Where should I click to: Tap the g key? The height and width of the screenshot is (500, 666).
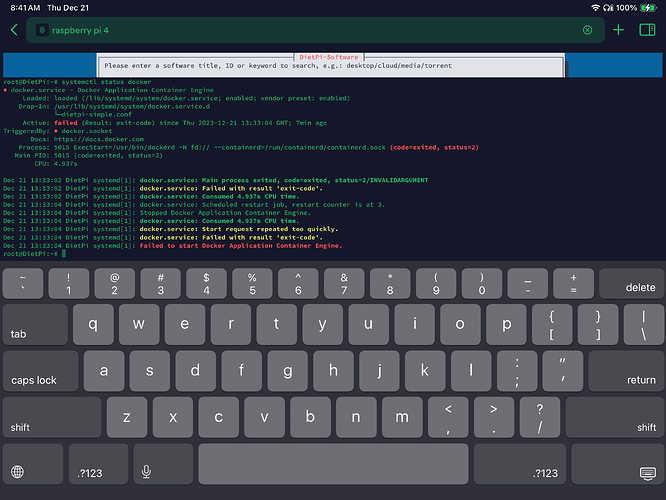pyautogui.click(x=287, y=371)
